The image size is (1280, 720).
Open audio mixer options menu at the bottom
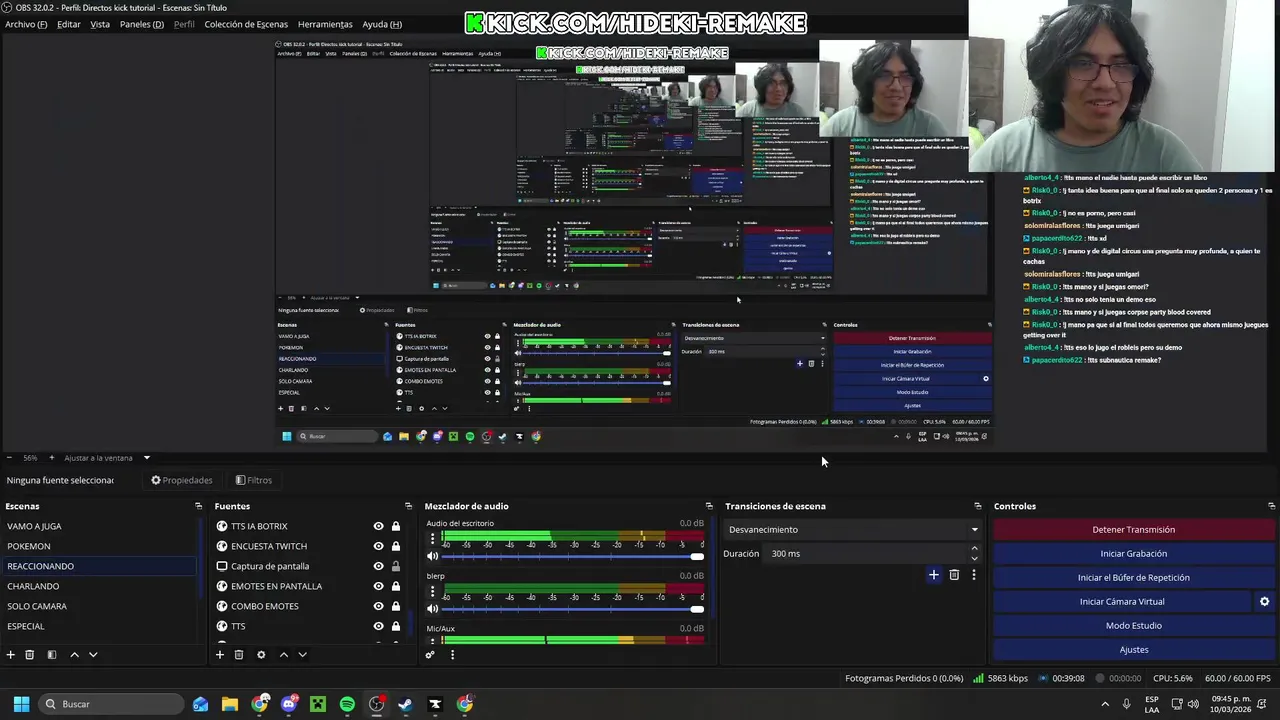[x=452, y=655]
